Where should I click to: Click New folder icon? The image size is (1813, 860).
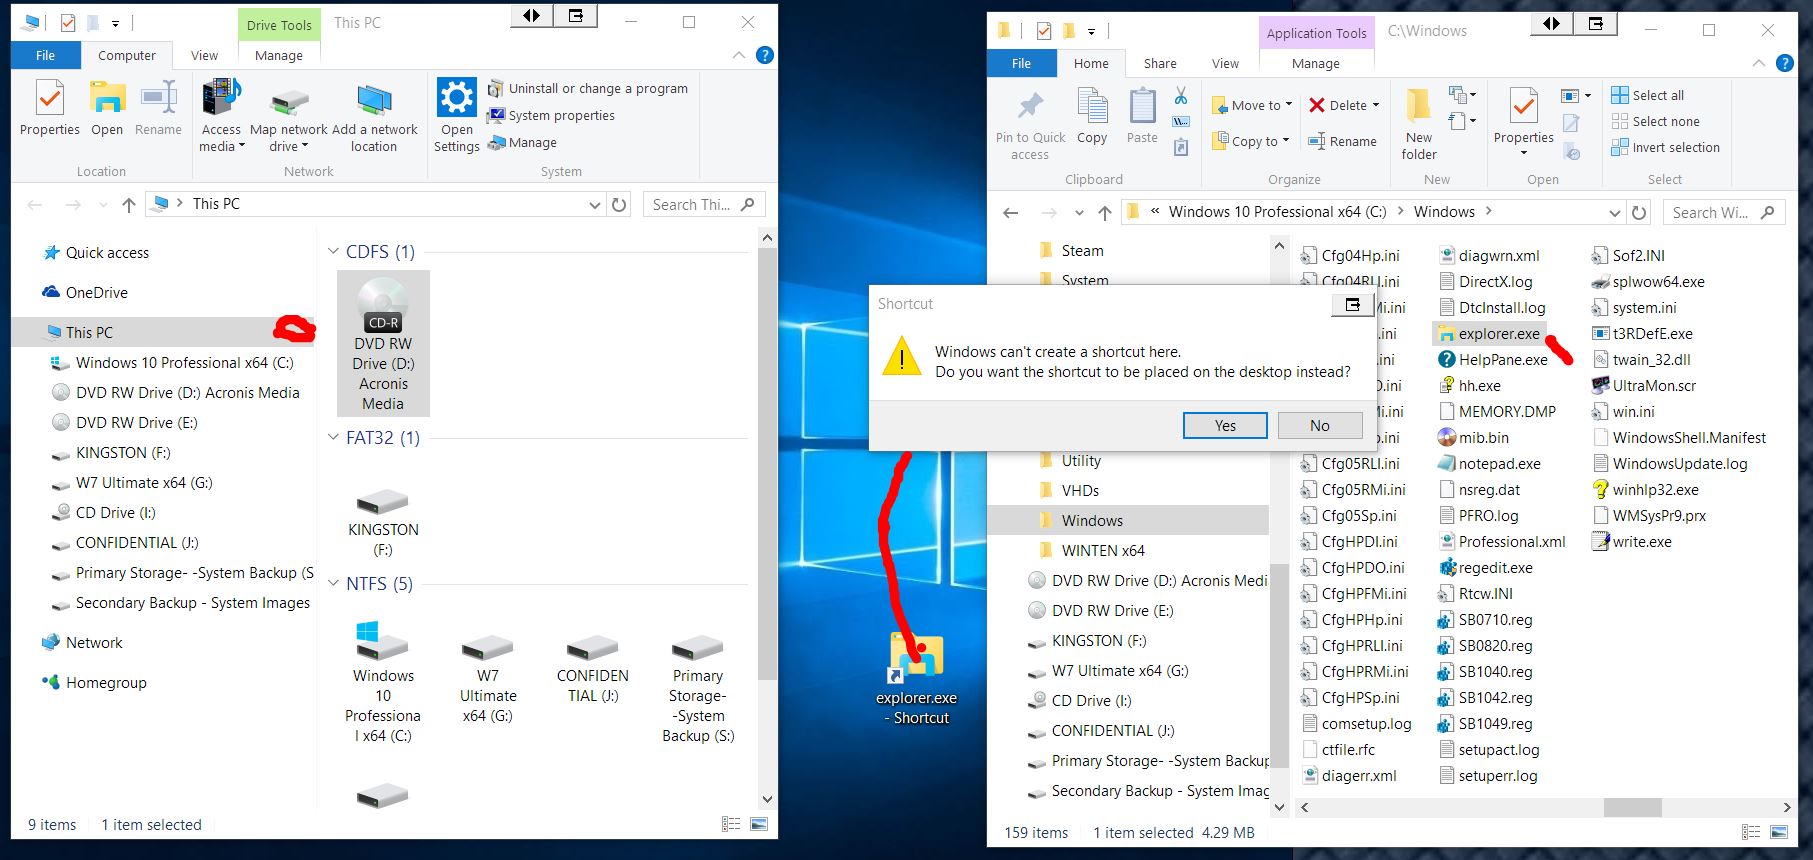point(1418,107)
